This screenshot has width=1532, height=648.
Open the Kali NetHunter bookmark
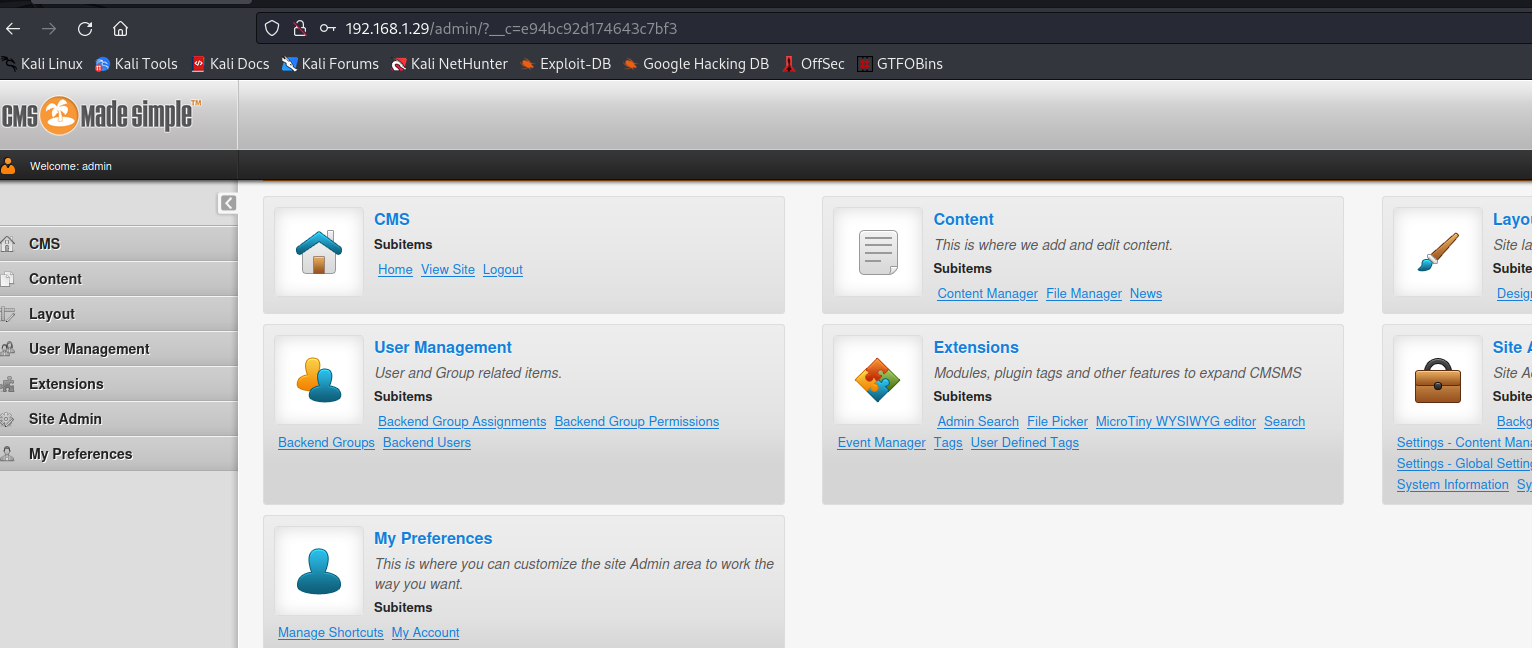[x=450, y=64]
